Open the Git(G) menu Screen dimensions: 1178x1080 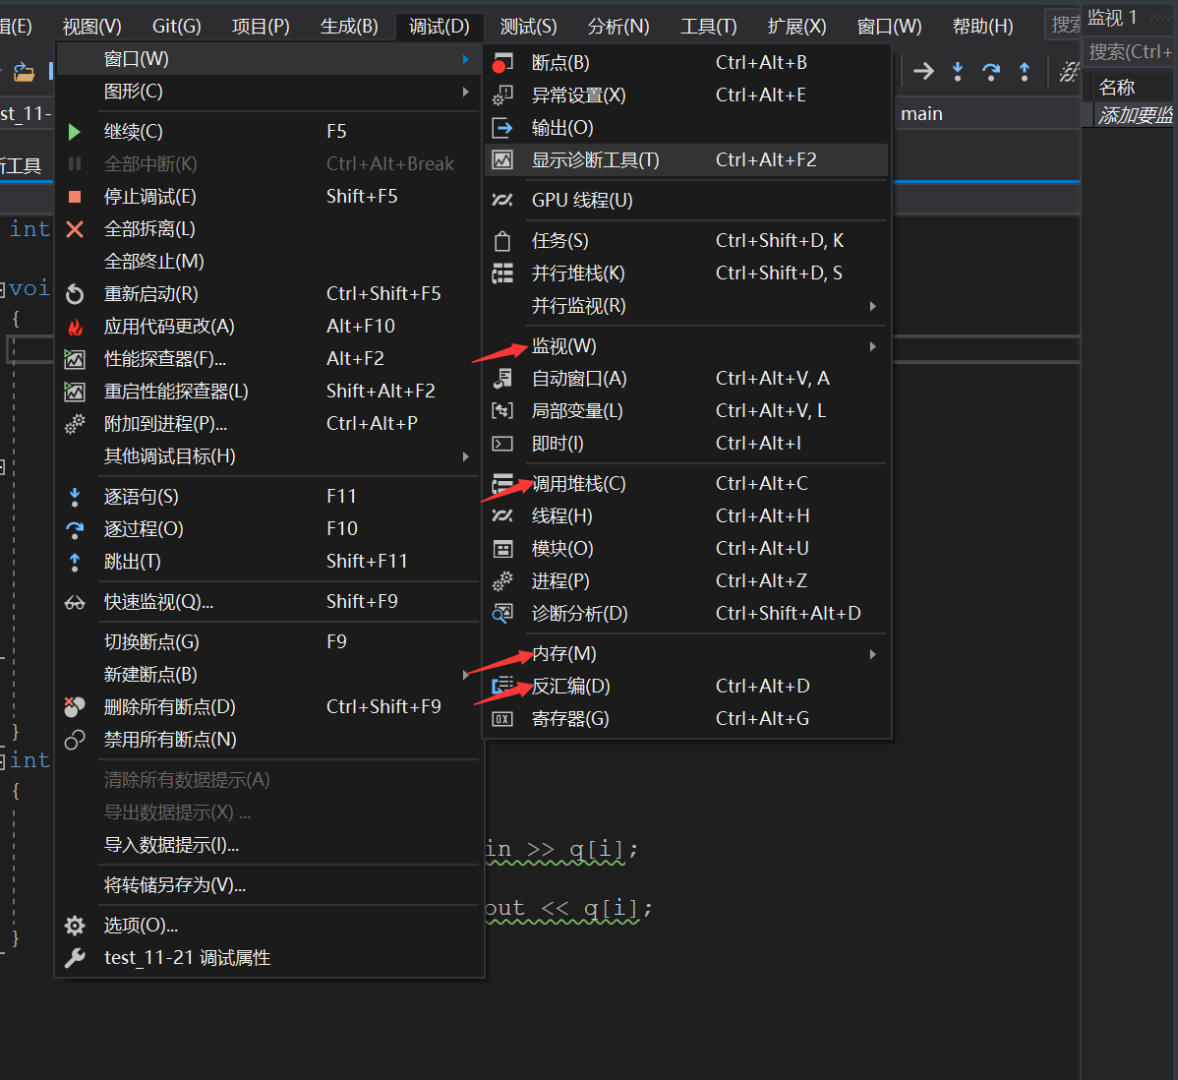click(x=177, y=27)
